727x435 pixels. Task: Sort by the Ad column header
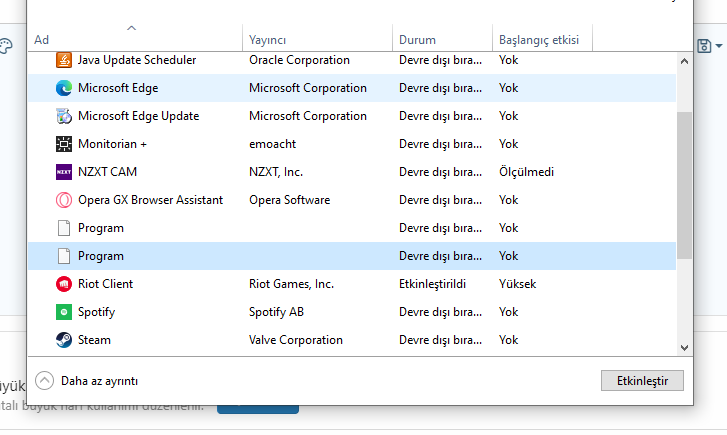coord(41,40)
